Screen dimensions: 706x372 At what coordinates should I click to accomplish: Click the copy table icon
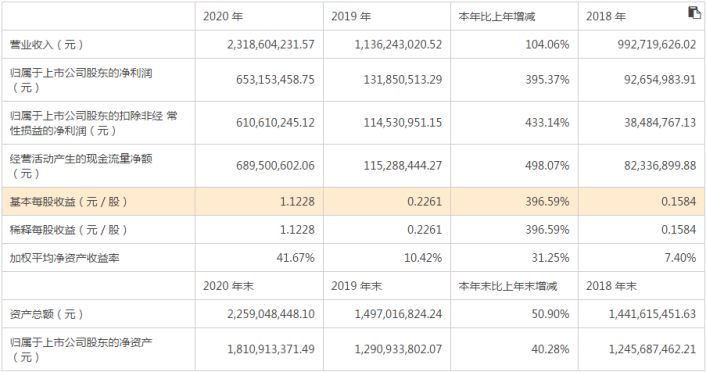694,12
